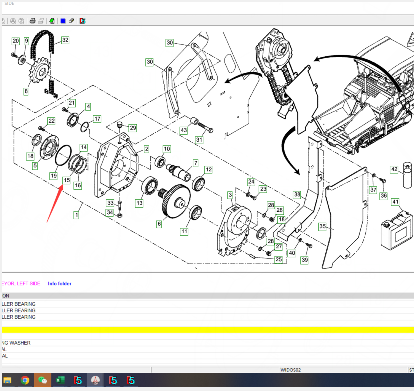Click part label 35 on side panel
Viewport: 414px width, 391px height.
322,226
